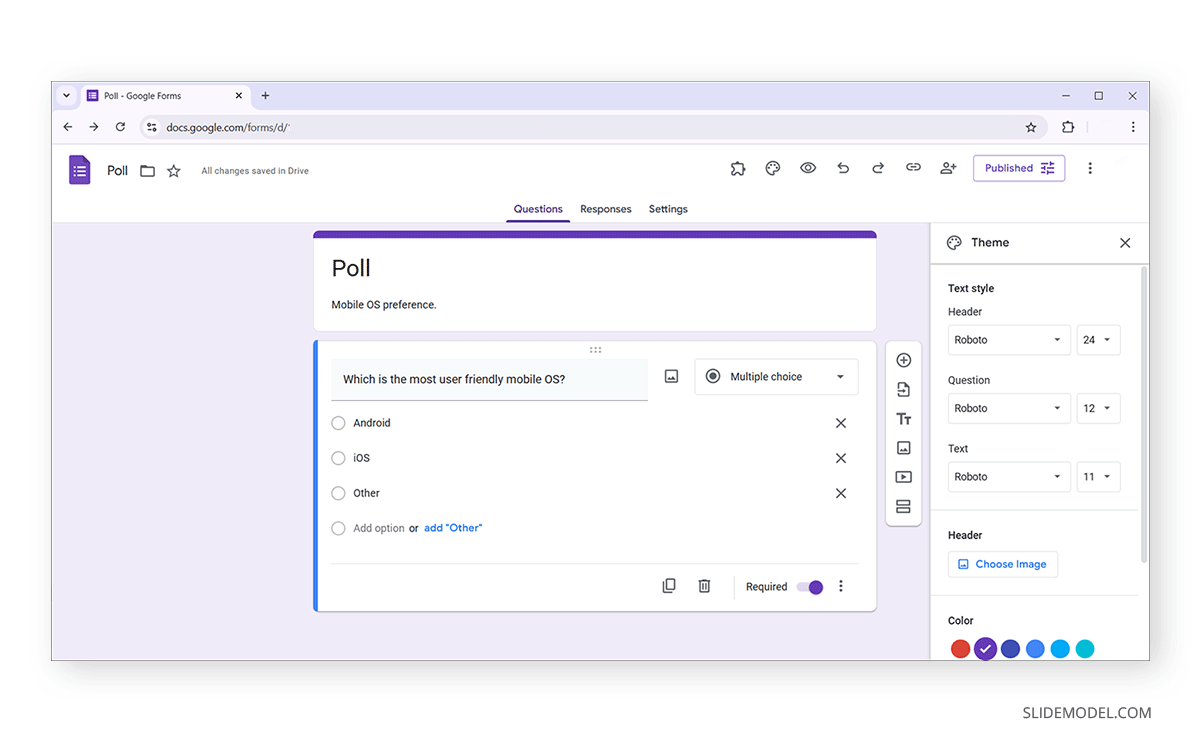
Task: Click the Copy responder link icon
Action: point(913,168)
